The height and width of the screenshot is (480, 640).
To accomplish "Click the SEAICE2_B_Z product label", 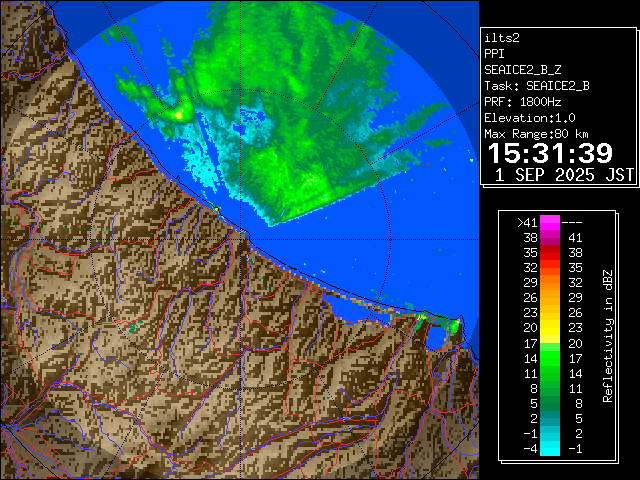I will click(x=521, y=69).
